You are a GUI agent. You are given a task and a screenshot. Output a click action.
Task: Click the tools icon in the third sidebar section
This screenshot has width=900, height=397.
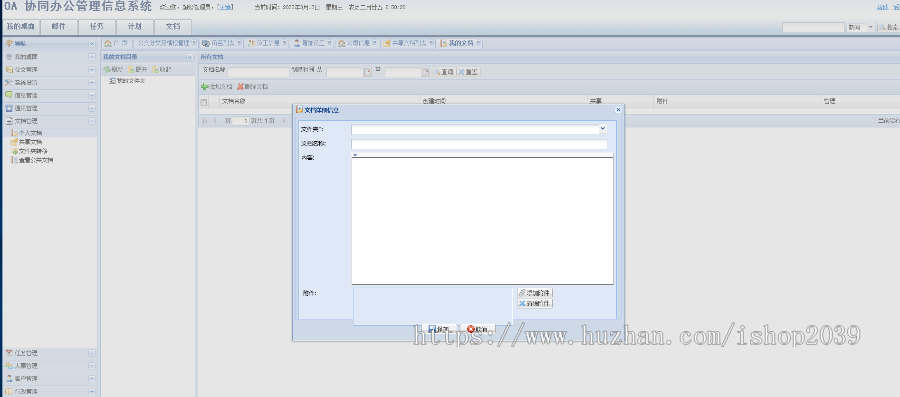click(x=9, y=83)
